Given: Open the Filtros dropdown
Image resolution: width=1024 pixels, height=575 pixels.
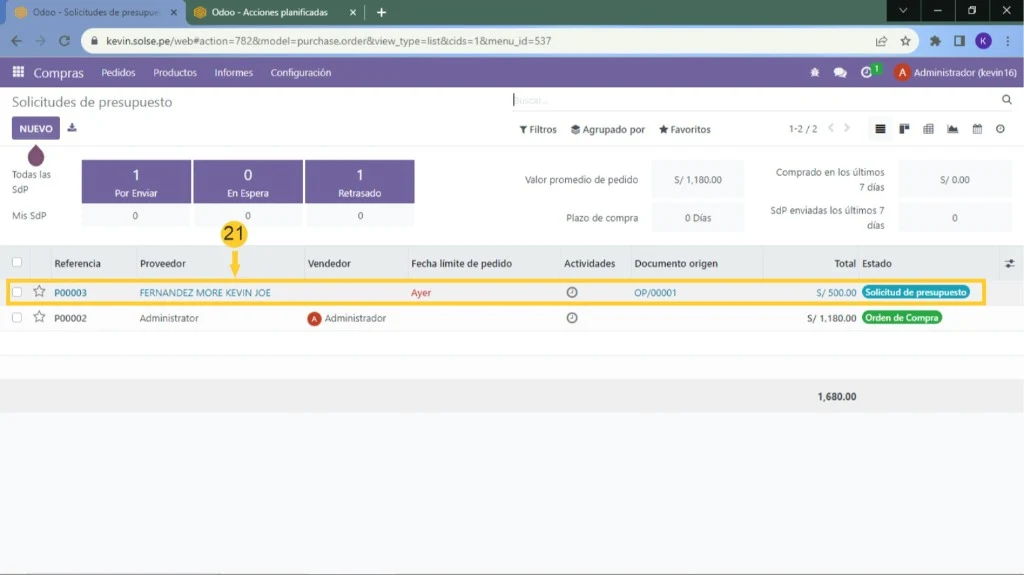Looking at the screenshot, I should click(x=538, y=129).
